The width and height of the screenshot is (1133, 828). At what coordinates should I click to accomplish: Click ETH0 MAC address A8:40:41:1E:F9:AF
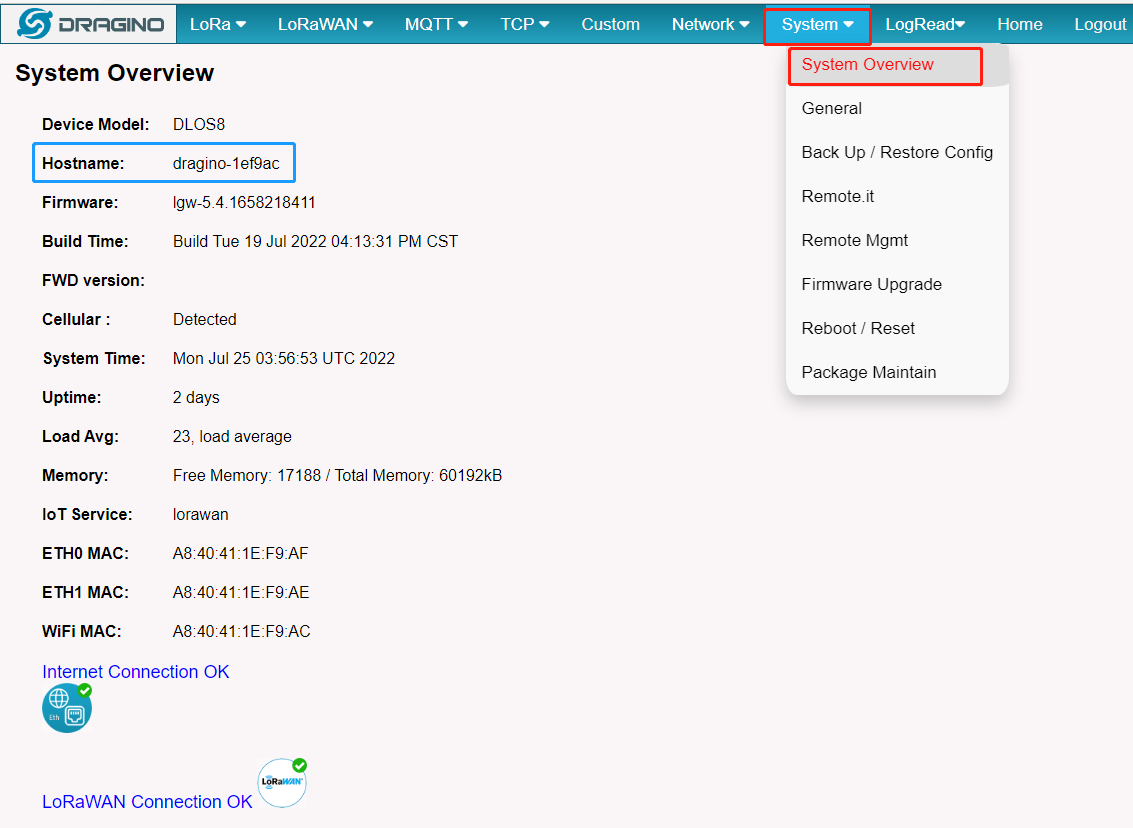(241, 553)
